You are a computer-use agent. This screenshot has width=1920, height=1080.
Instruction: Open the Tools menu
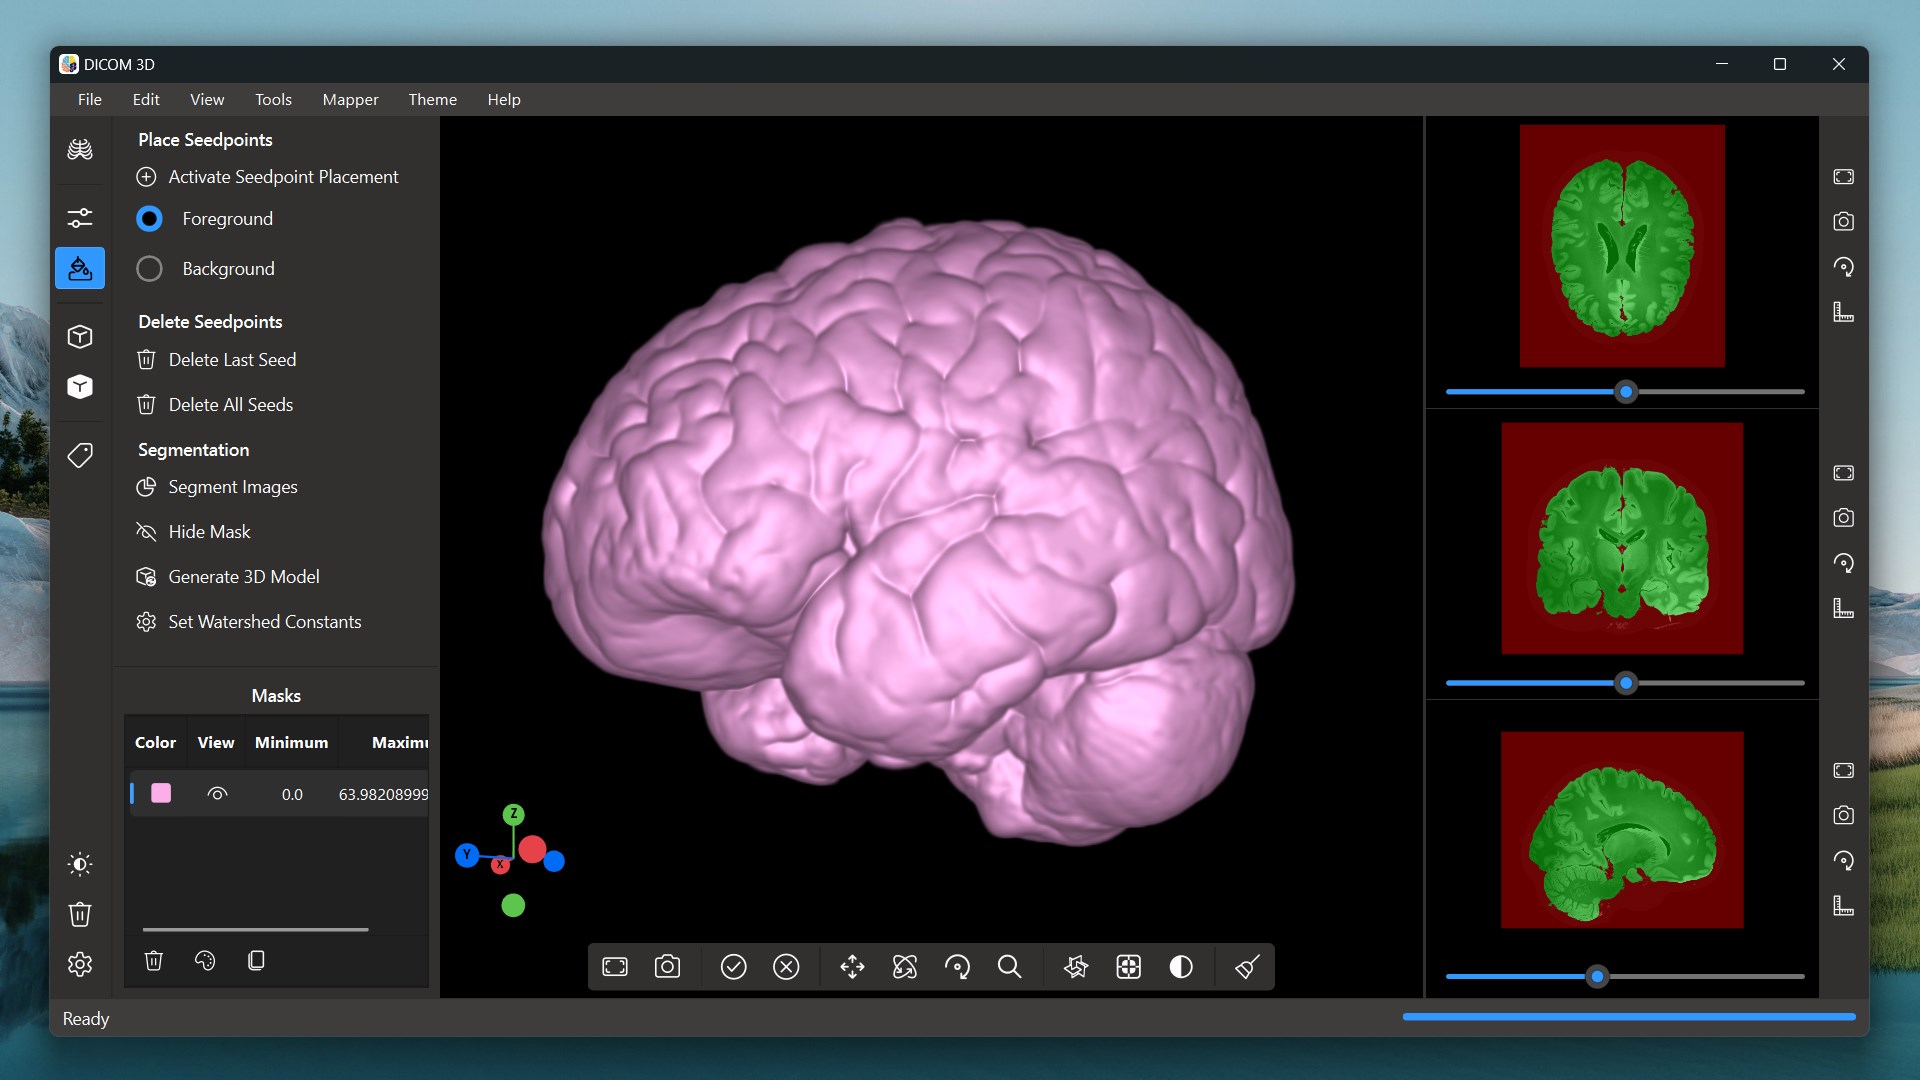pos(273,99)
